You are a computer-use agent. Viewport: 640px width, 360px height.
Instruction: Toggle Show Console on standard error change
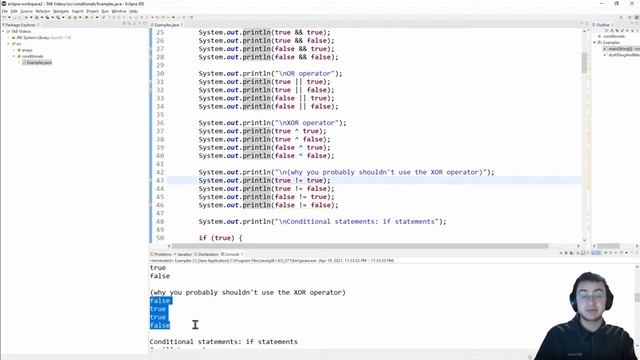(x=599, y=253)
